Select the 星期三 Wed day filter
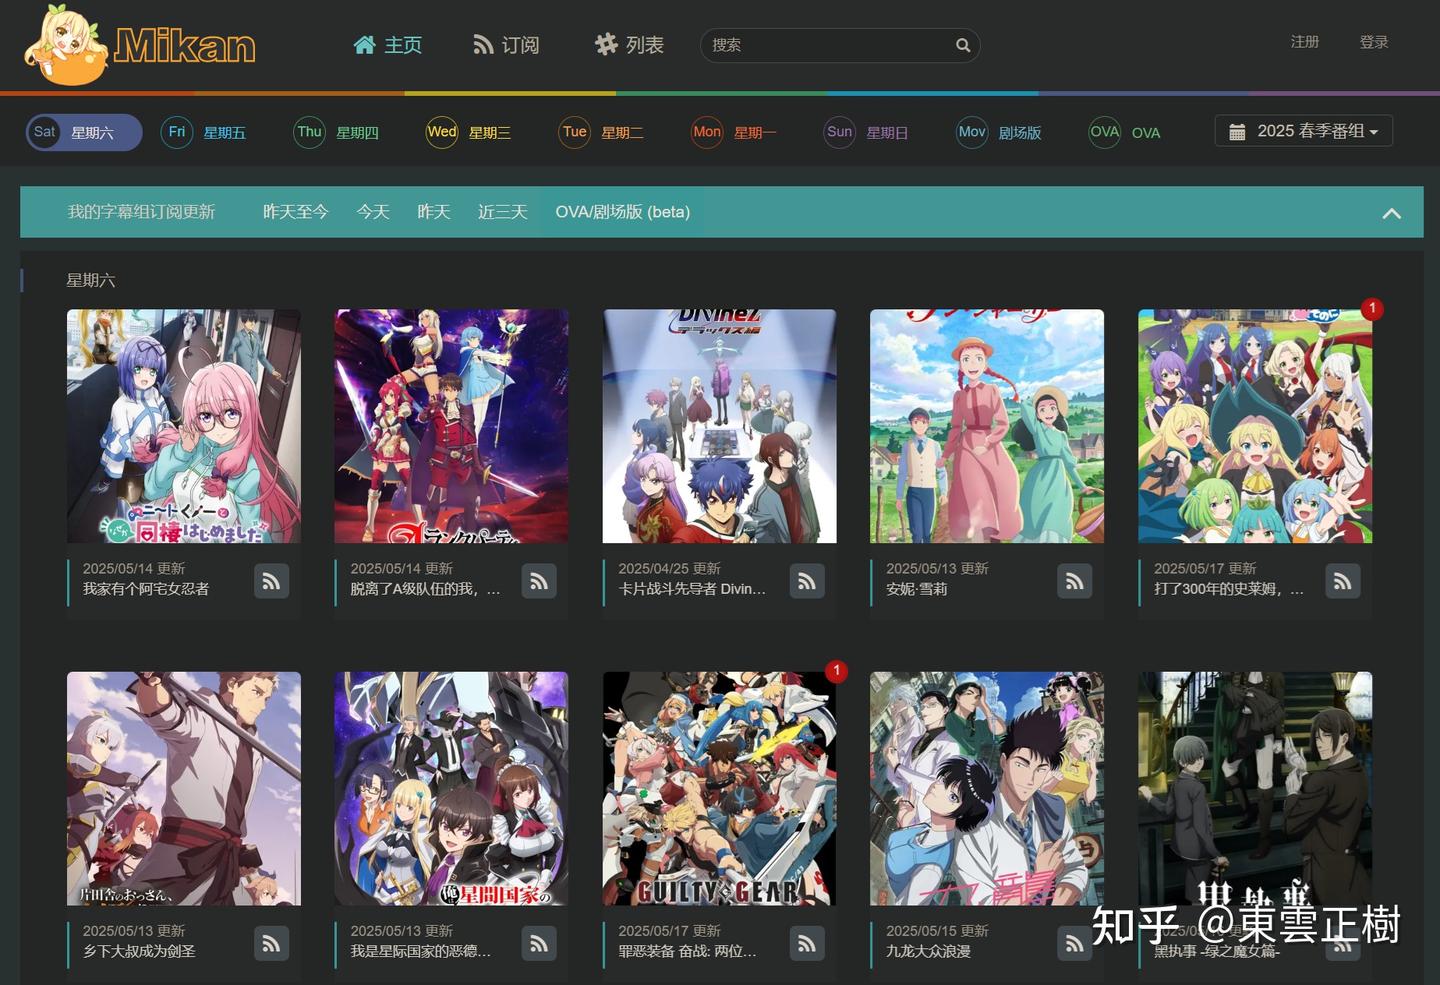 [469, 132]
